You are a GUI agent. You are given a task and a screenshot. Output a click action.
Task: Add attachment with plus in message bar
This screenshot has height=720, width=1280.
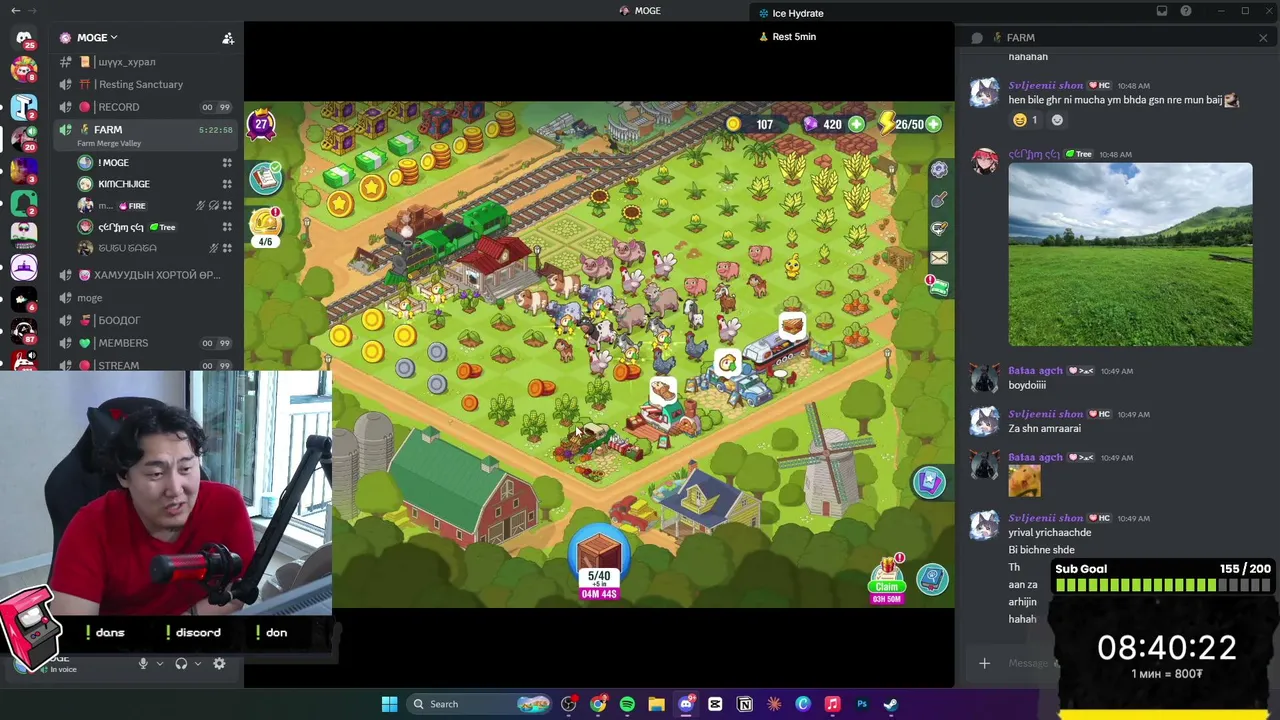[x=984, y=663]
